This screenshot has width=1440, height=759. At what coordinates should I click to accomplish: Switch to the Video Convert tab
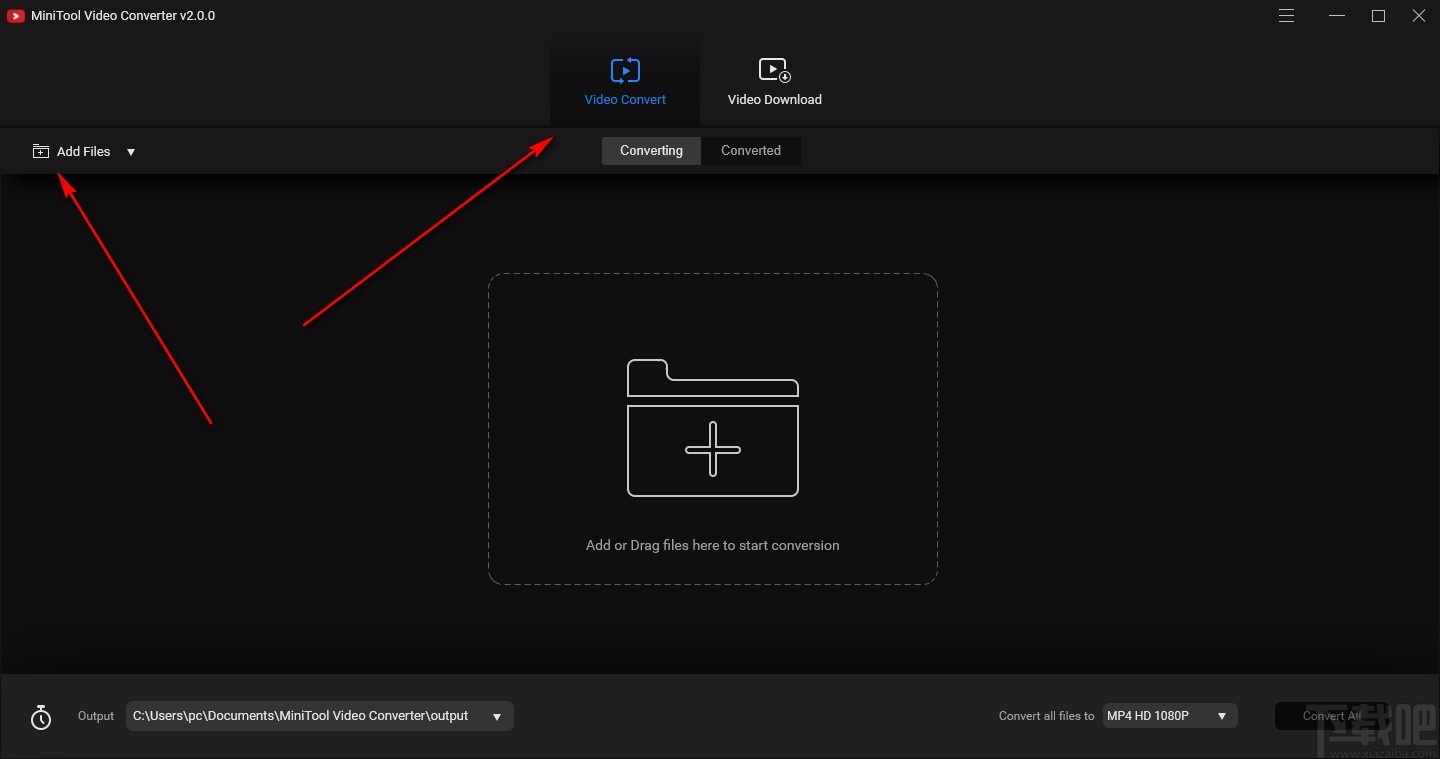(x=625, y=80)
